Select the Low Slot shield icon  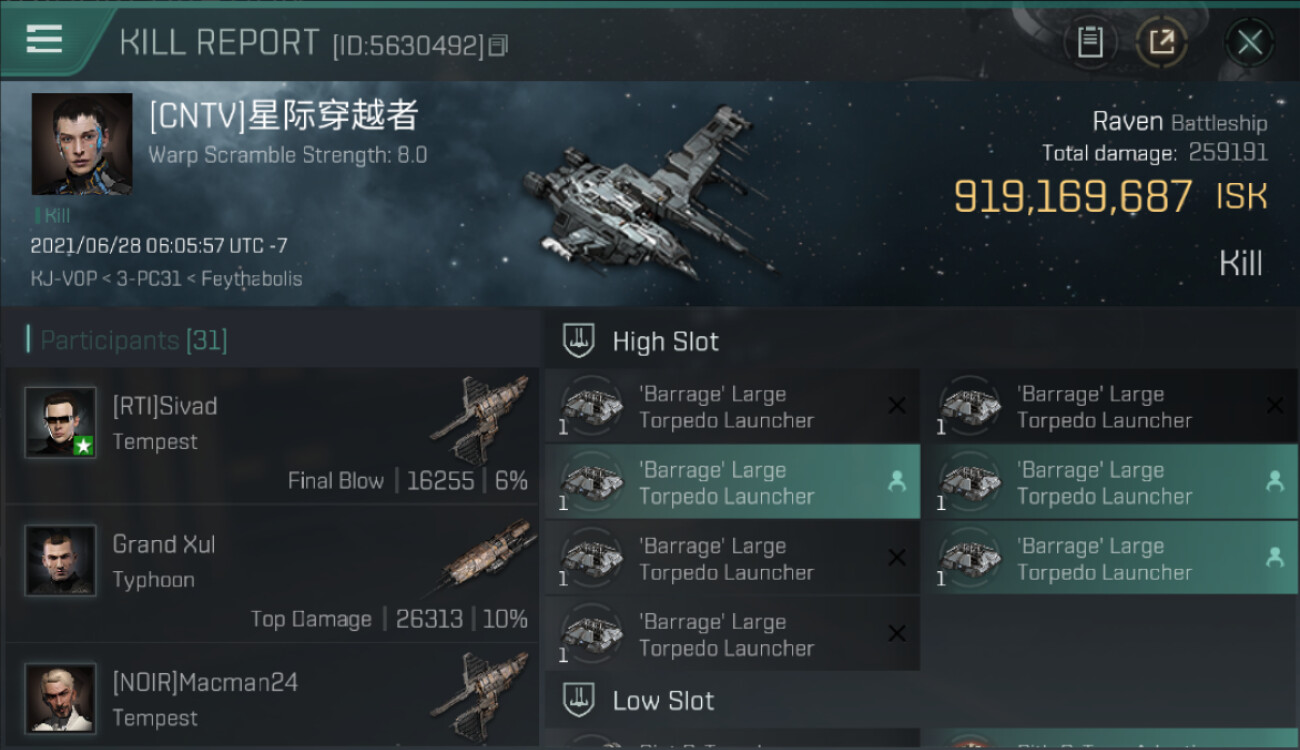click(x=580, y=699)
